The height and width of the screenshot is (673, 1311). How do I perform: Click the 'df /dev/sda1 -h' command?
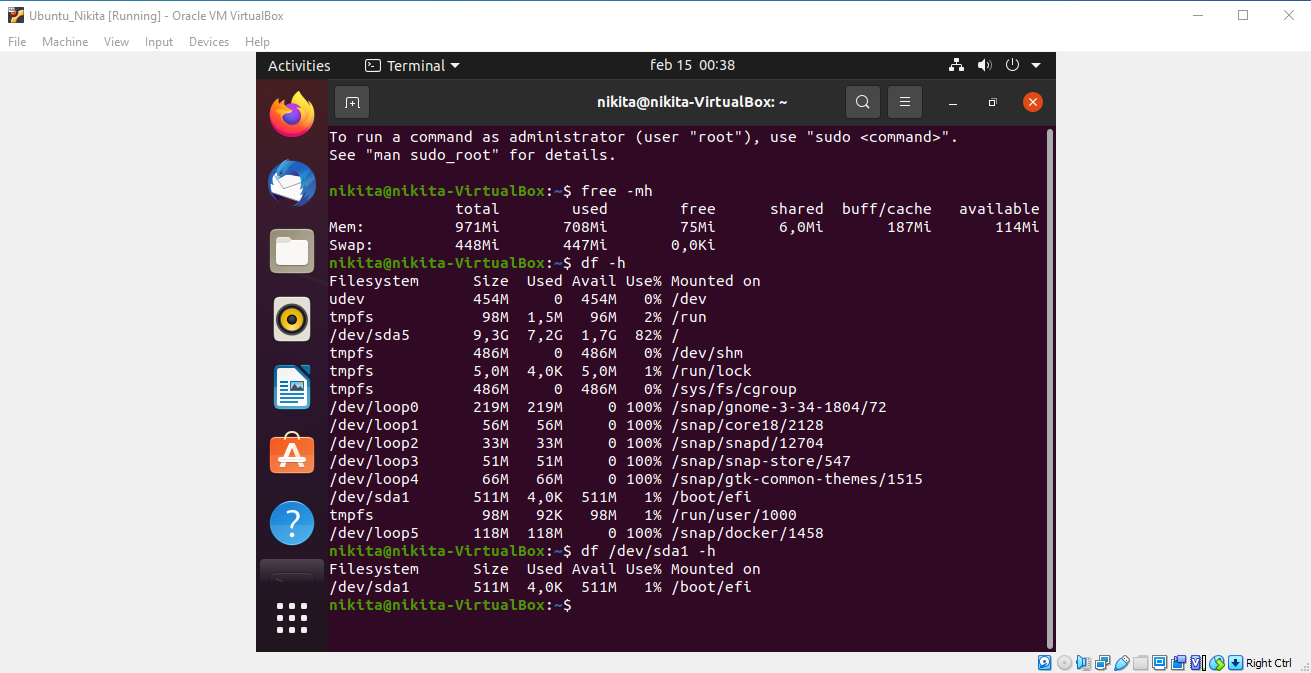point(649,551)
